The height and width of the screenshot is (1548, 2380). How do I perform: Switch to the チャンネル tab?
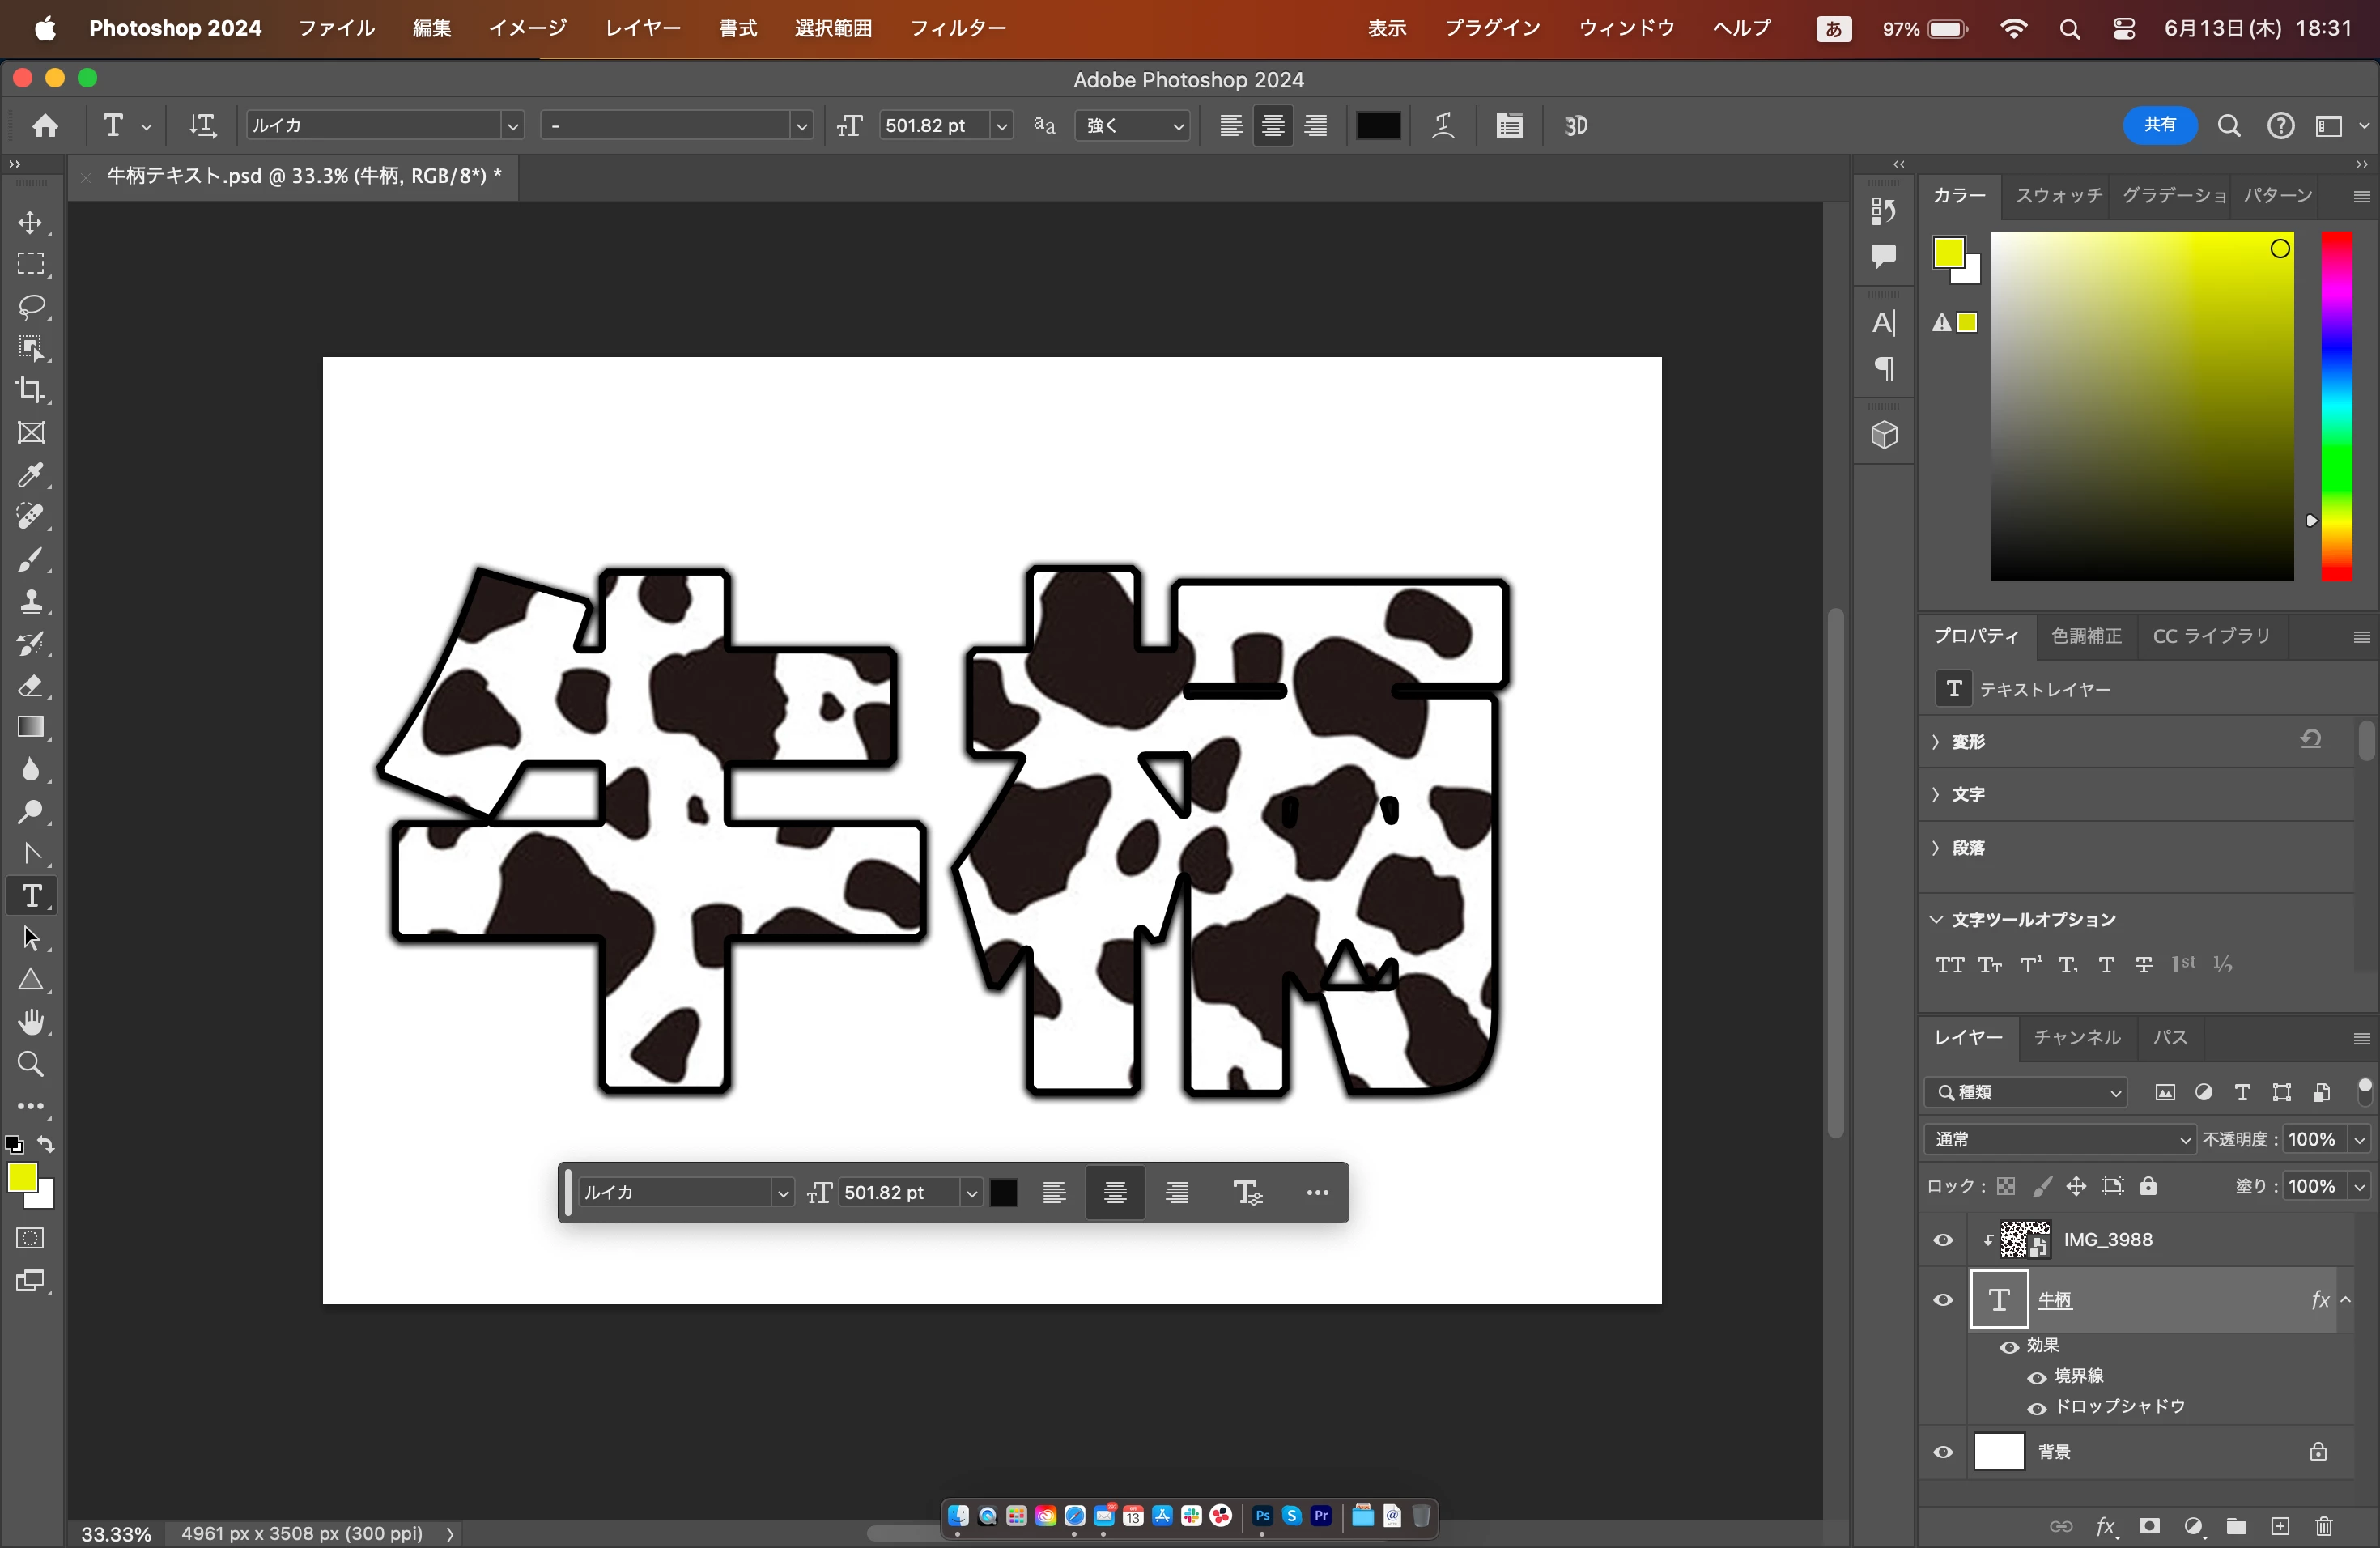click(x=2077, y=1038)
